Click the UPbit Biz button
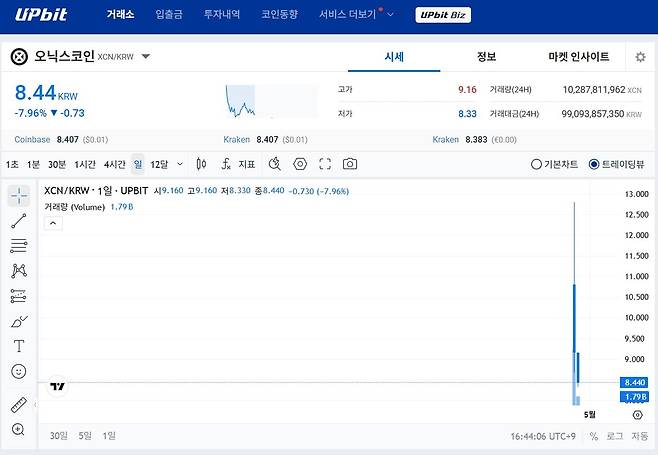 [443, 15]
